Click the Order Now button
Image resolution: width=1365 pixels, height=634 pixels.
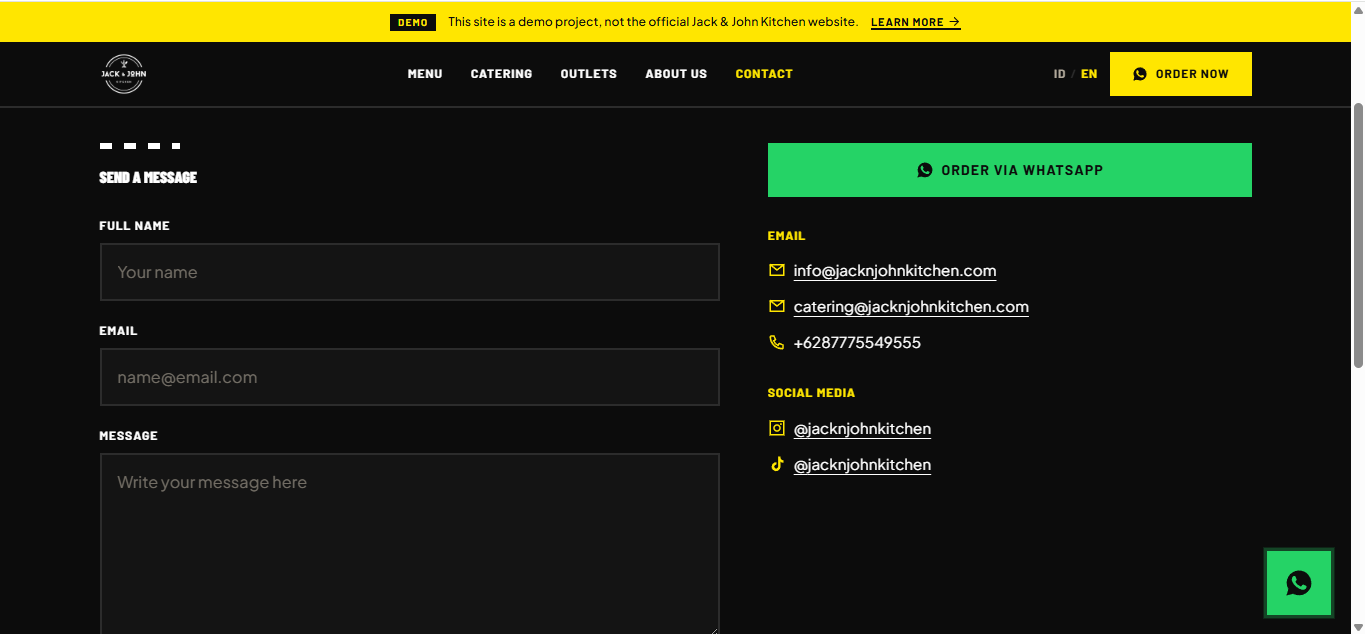point(1181,74)
